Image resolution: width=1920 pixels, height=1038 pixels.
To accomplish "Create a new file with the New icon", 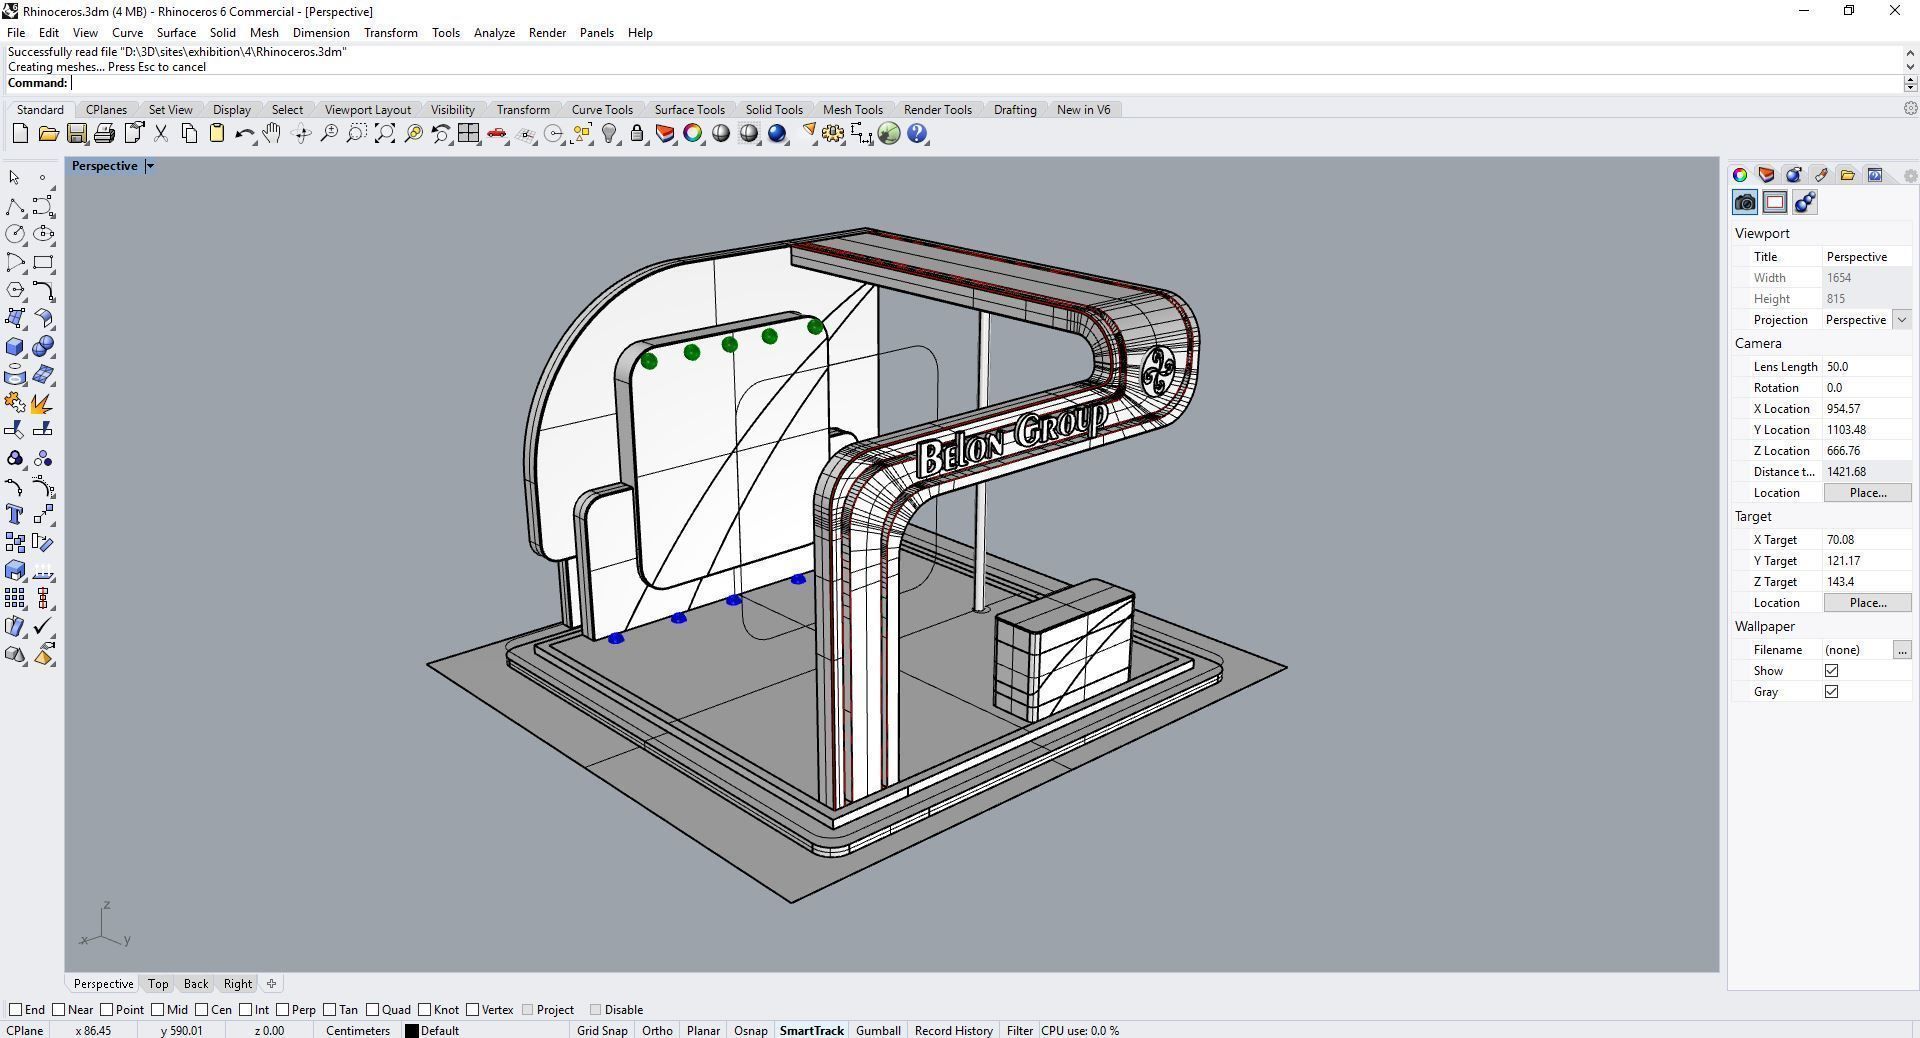I will pyautogui.click(x=20, y=134).
